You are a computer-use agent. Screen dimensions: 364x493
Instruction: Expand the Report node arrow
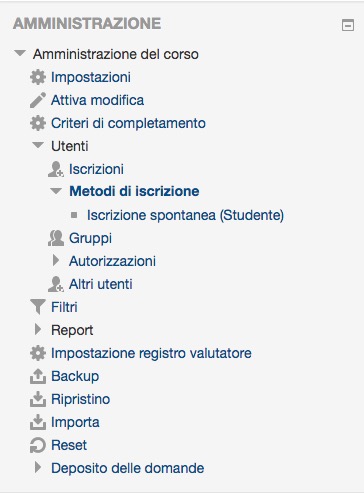[x=38, y=329]
